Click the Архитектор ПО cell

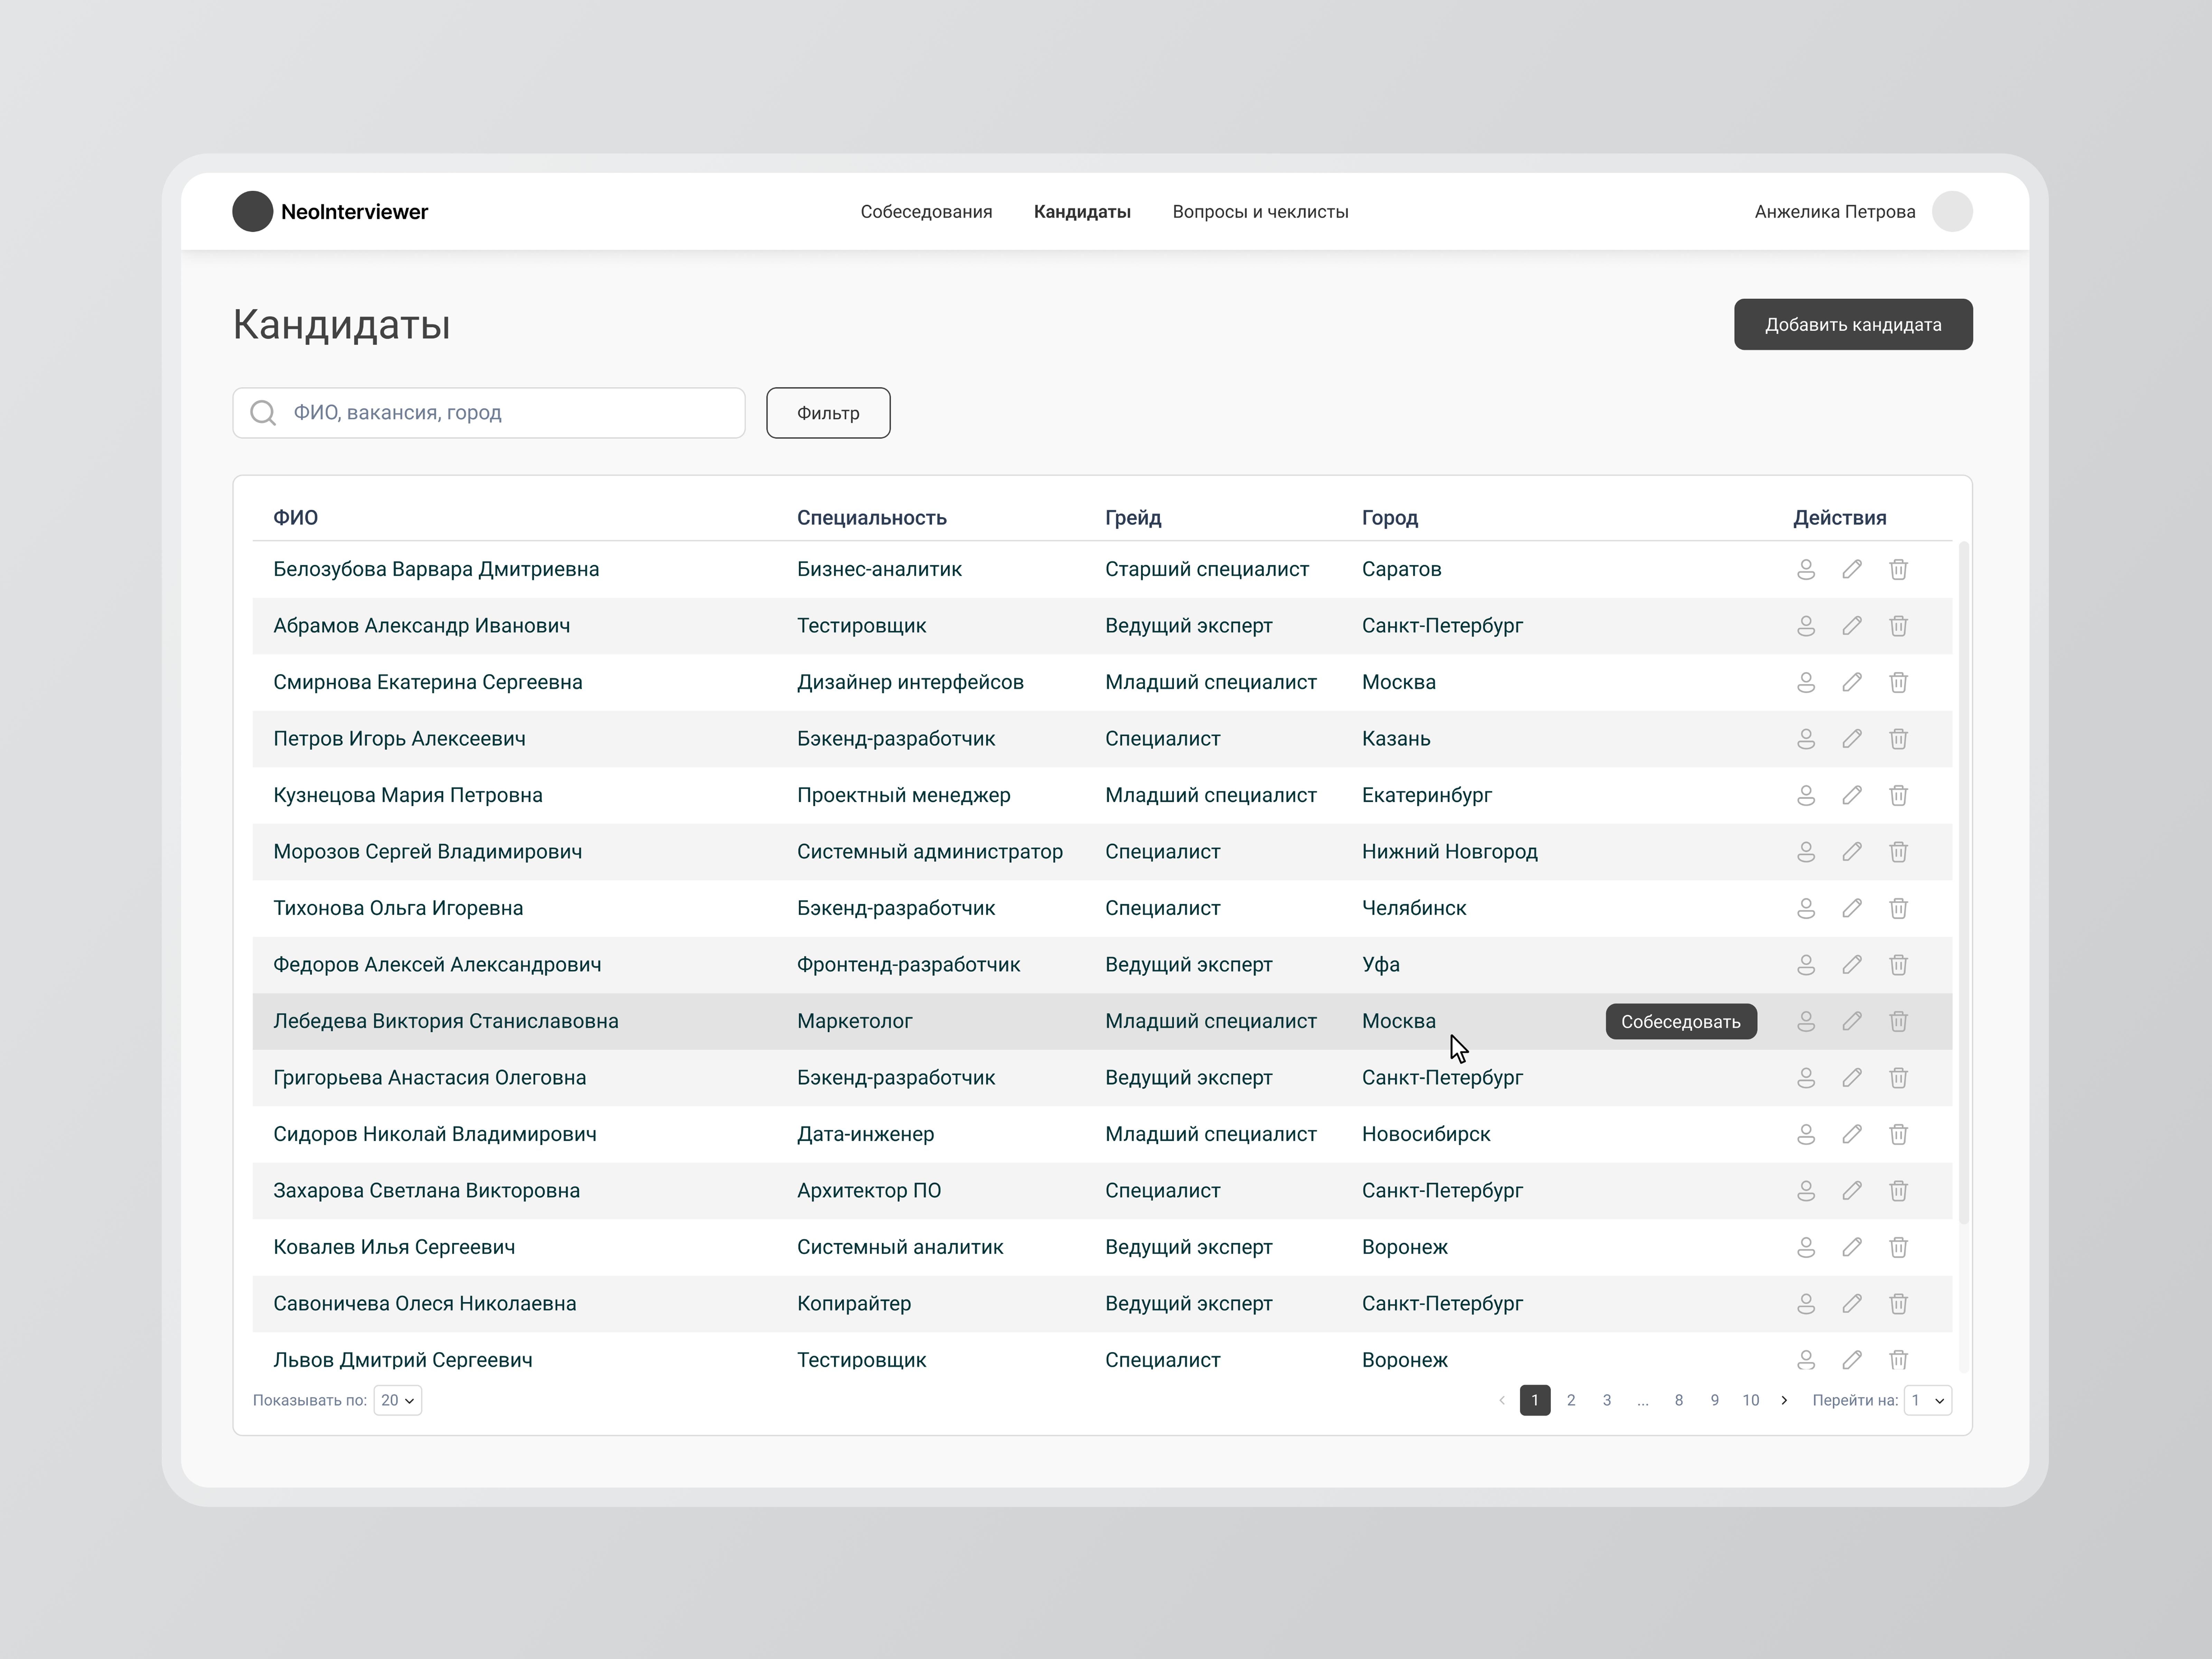[869, 1191]
